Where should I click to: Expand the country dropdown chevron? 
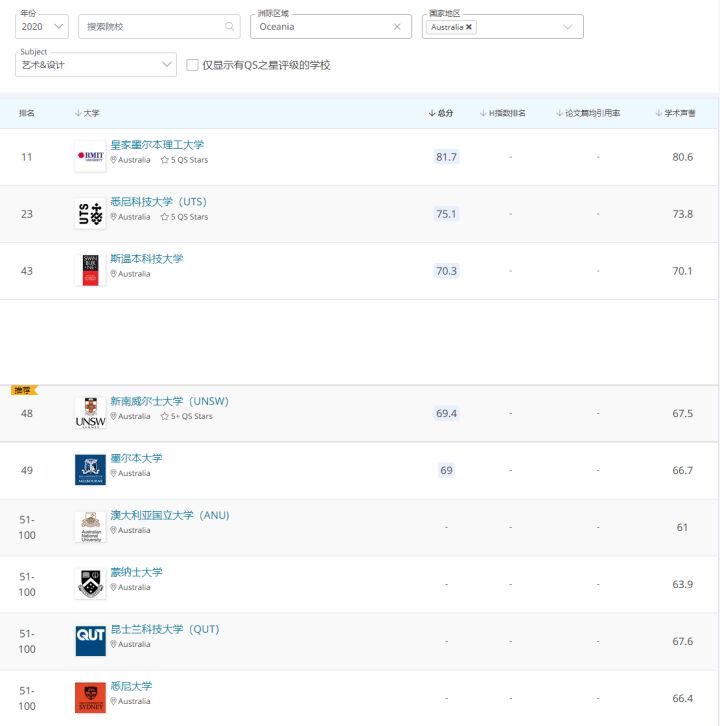[567, 27]
